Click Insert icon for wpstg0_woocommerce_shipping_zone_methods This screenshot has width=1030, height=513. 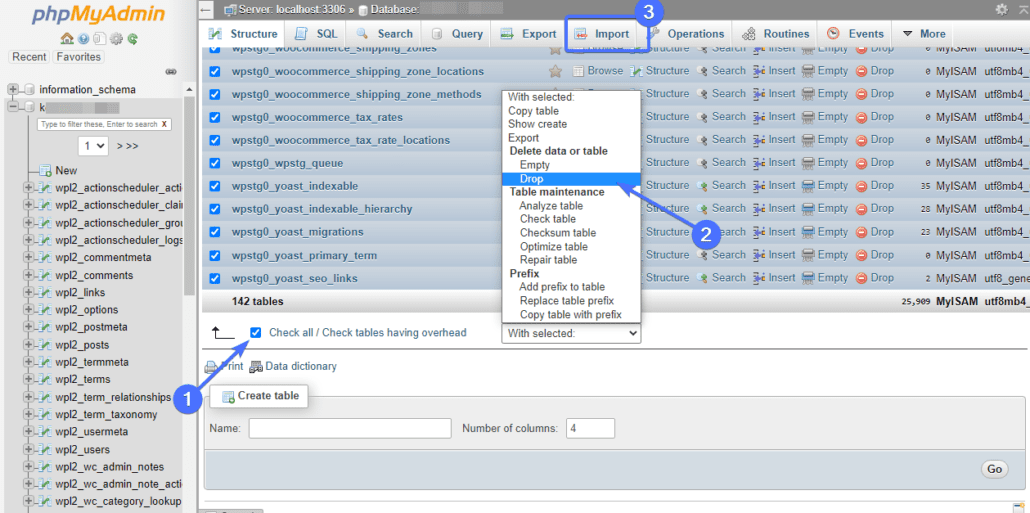point(759,94)
